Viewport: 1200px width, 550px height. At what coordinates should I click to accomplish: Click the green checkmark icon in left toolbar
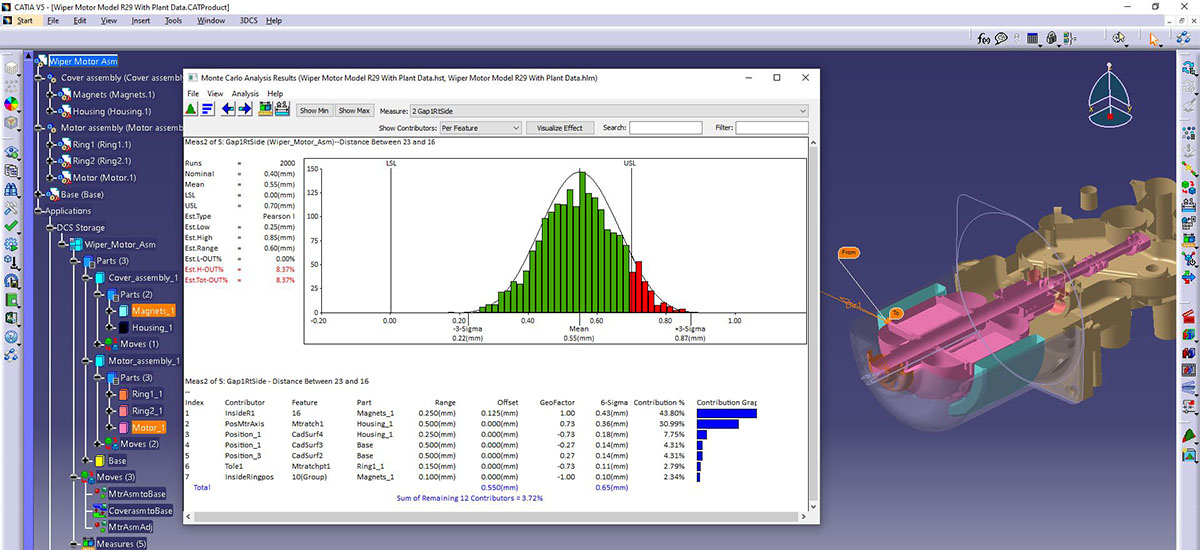[x=11, y=228]
